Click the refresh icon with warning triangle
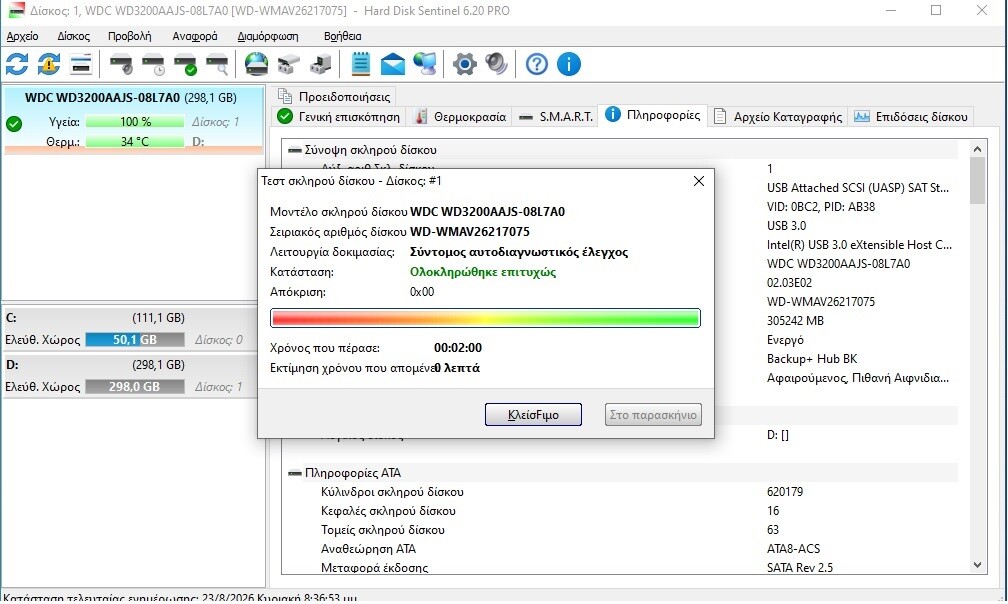Image resolution: width=1008 pixels, height=604 pixels. click(x=49, y=64)
